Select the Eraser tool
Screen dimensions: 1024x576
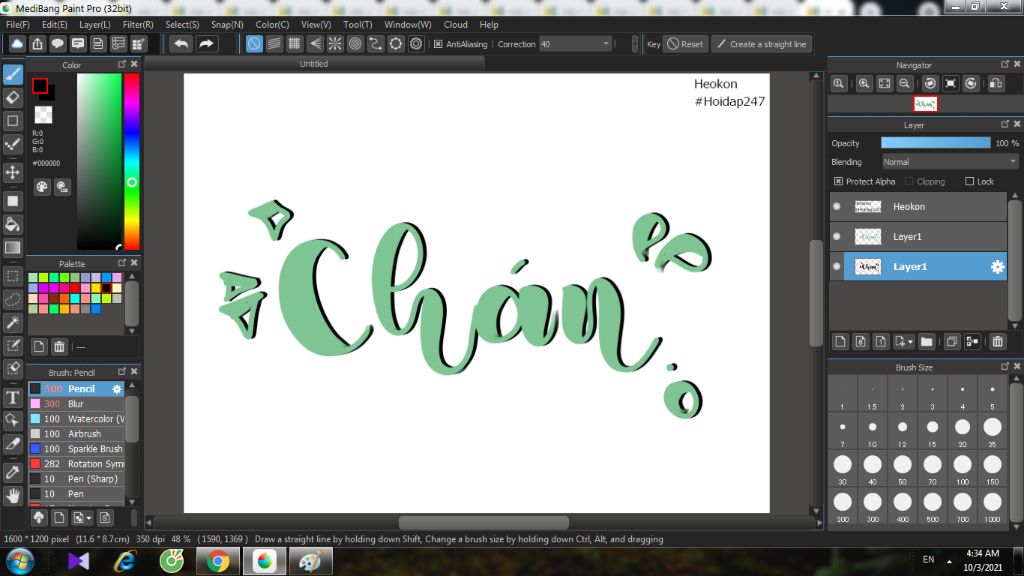12,98
